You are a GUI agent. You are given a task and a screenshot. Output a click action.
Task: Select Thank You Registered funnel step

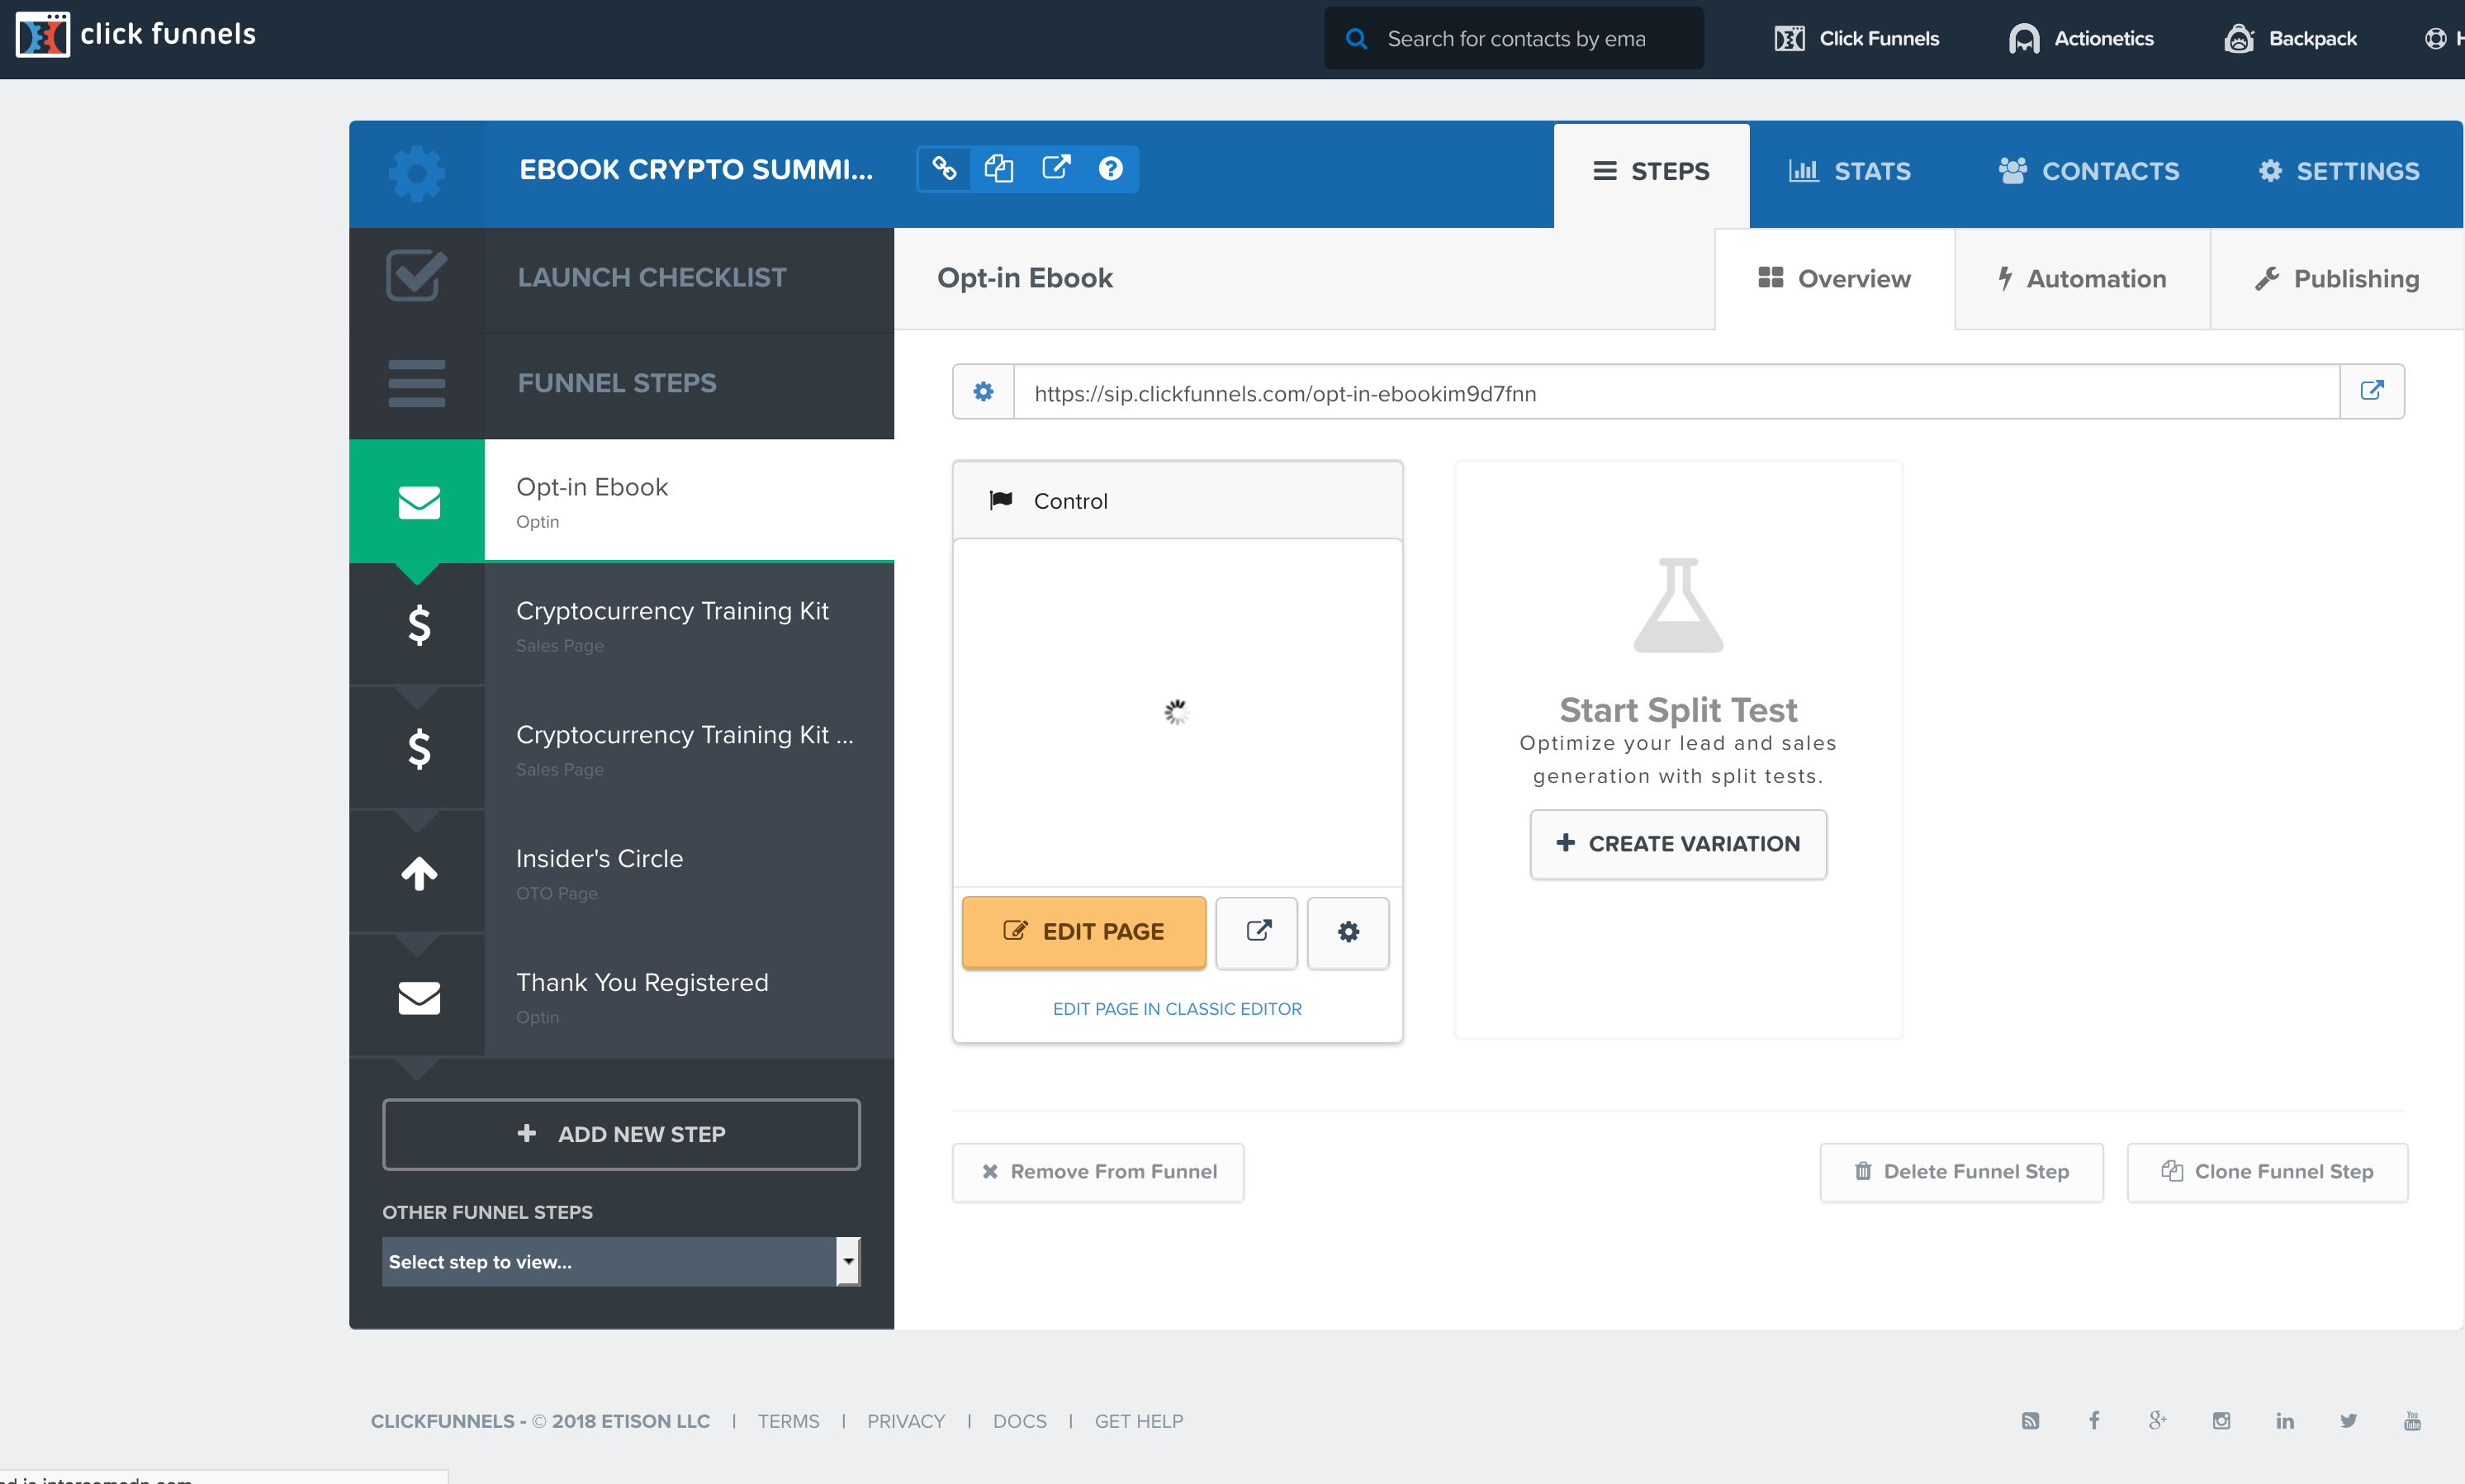click(621, 998)
